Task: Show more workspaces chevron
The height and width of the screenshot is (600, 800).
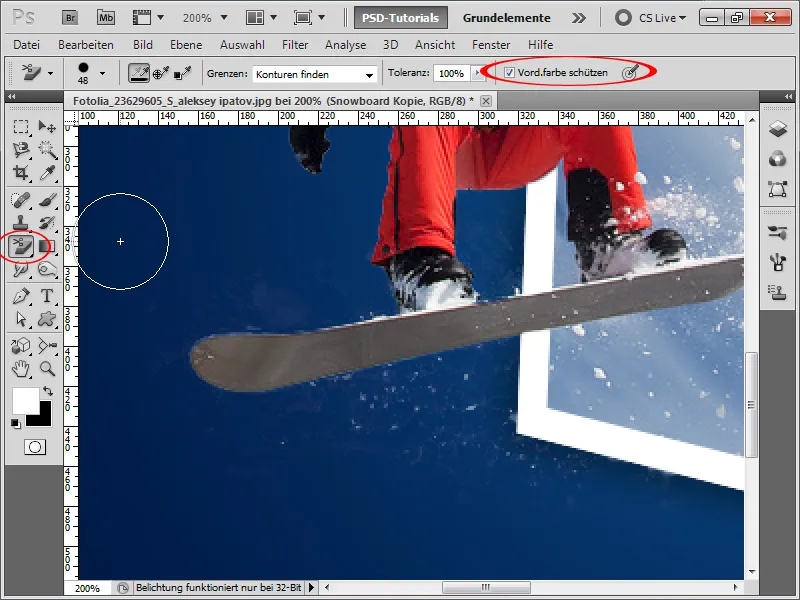Action: pos(579,18)
